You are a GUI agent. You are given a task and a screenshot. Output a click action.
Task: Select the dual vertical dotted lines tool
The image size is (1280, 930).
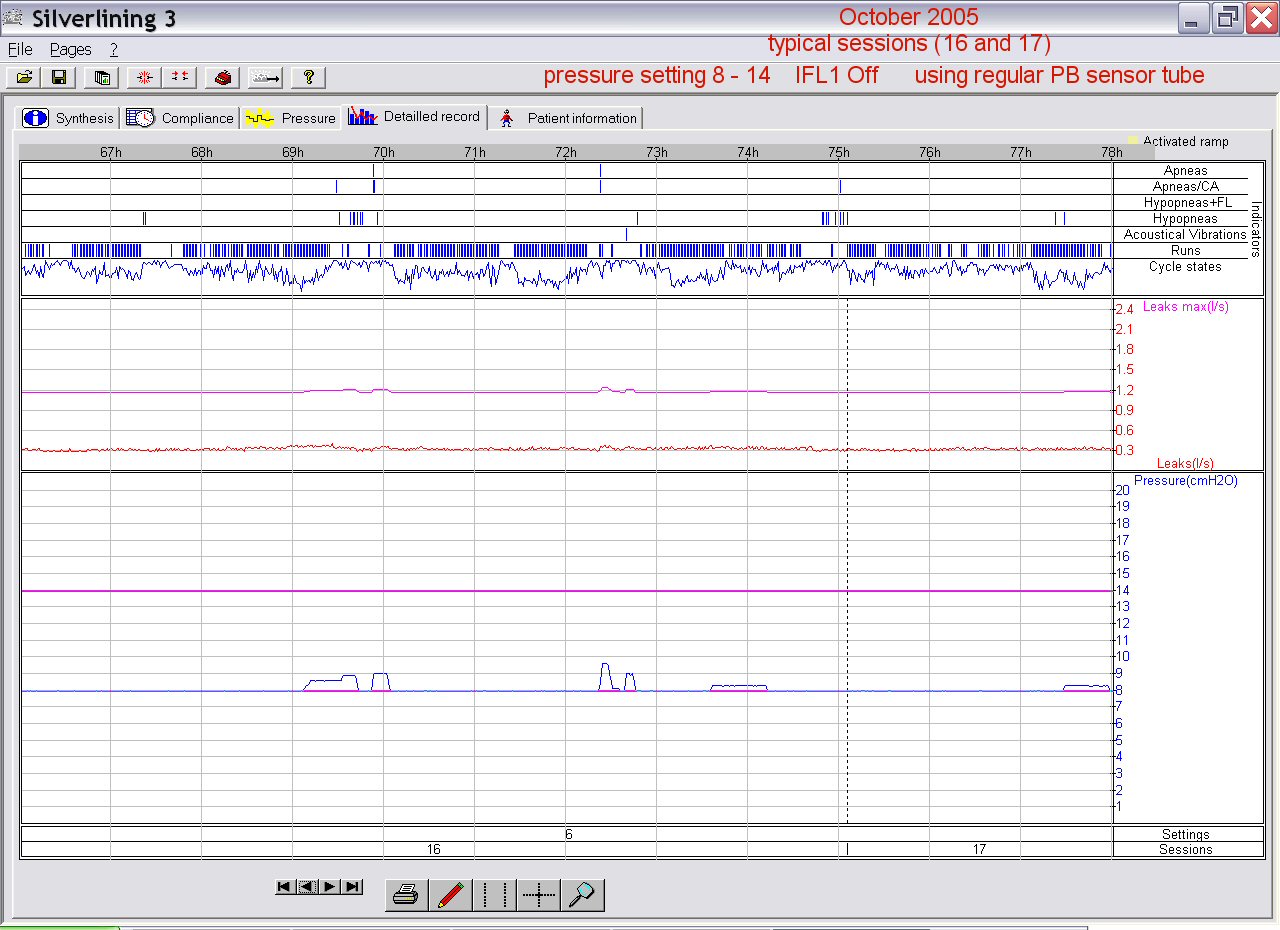[494, 895]
